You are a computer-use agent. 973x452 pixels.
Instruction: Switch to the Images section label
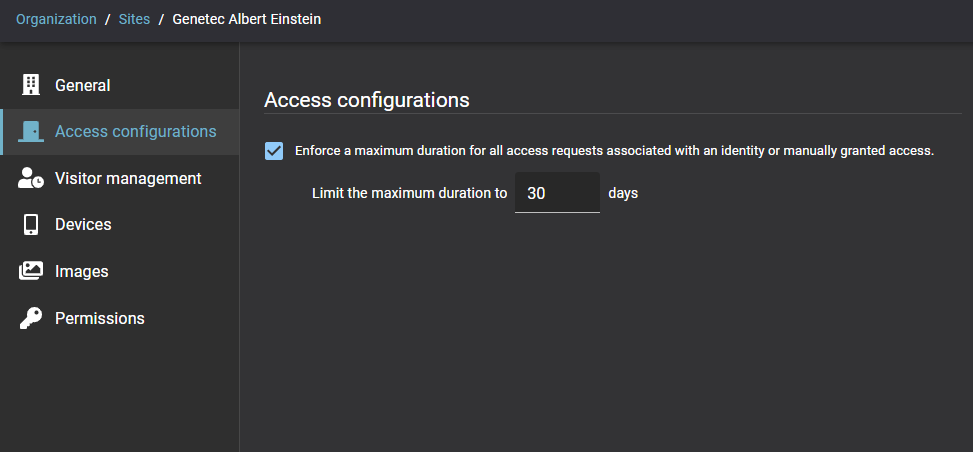point(82,271)
